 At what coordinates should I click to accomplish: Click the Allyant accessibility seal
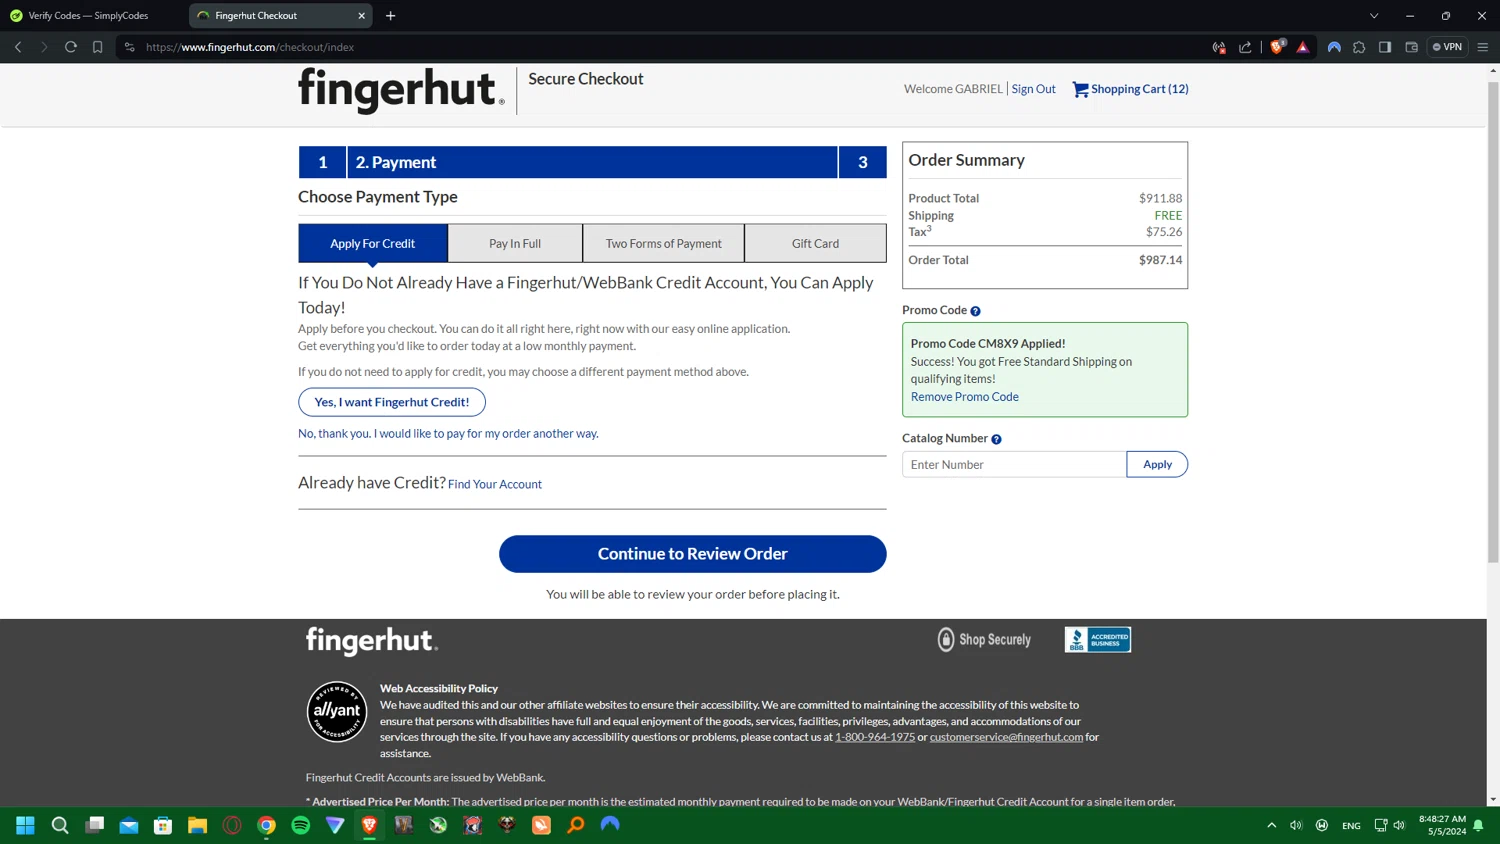click(337, 711)
